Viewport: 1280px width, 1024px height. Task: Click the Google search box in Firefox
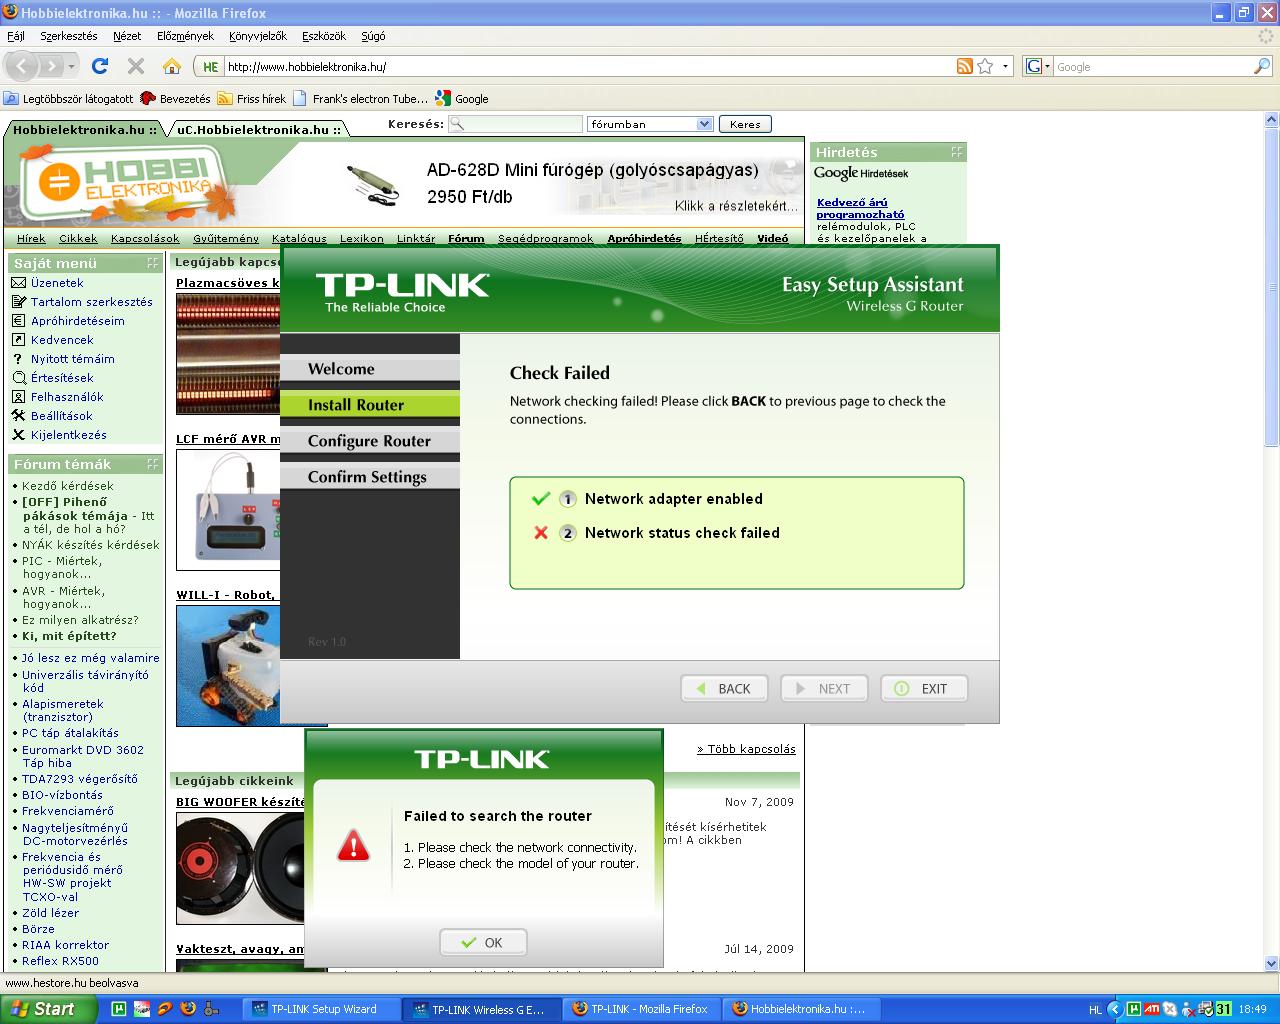click(1152, 67)
